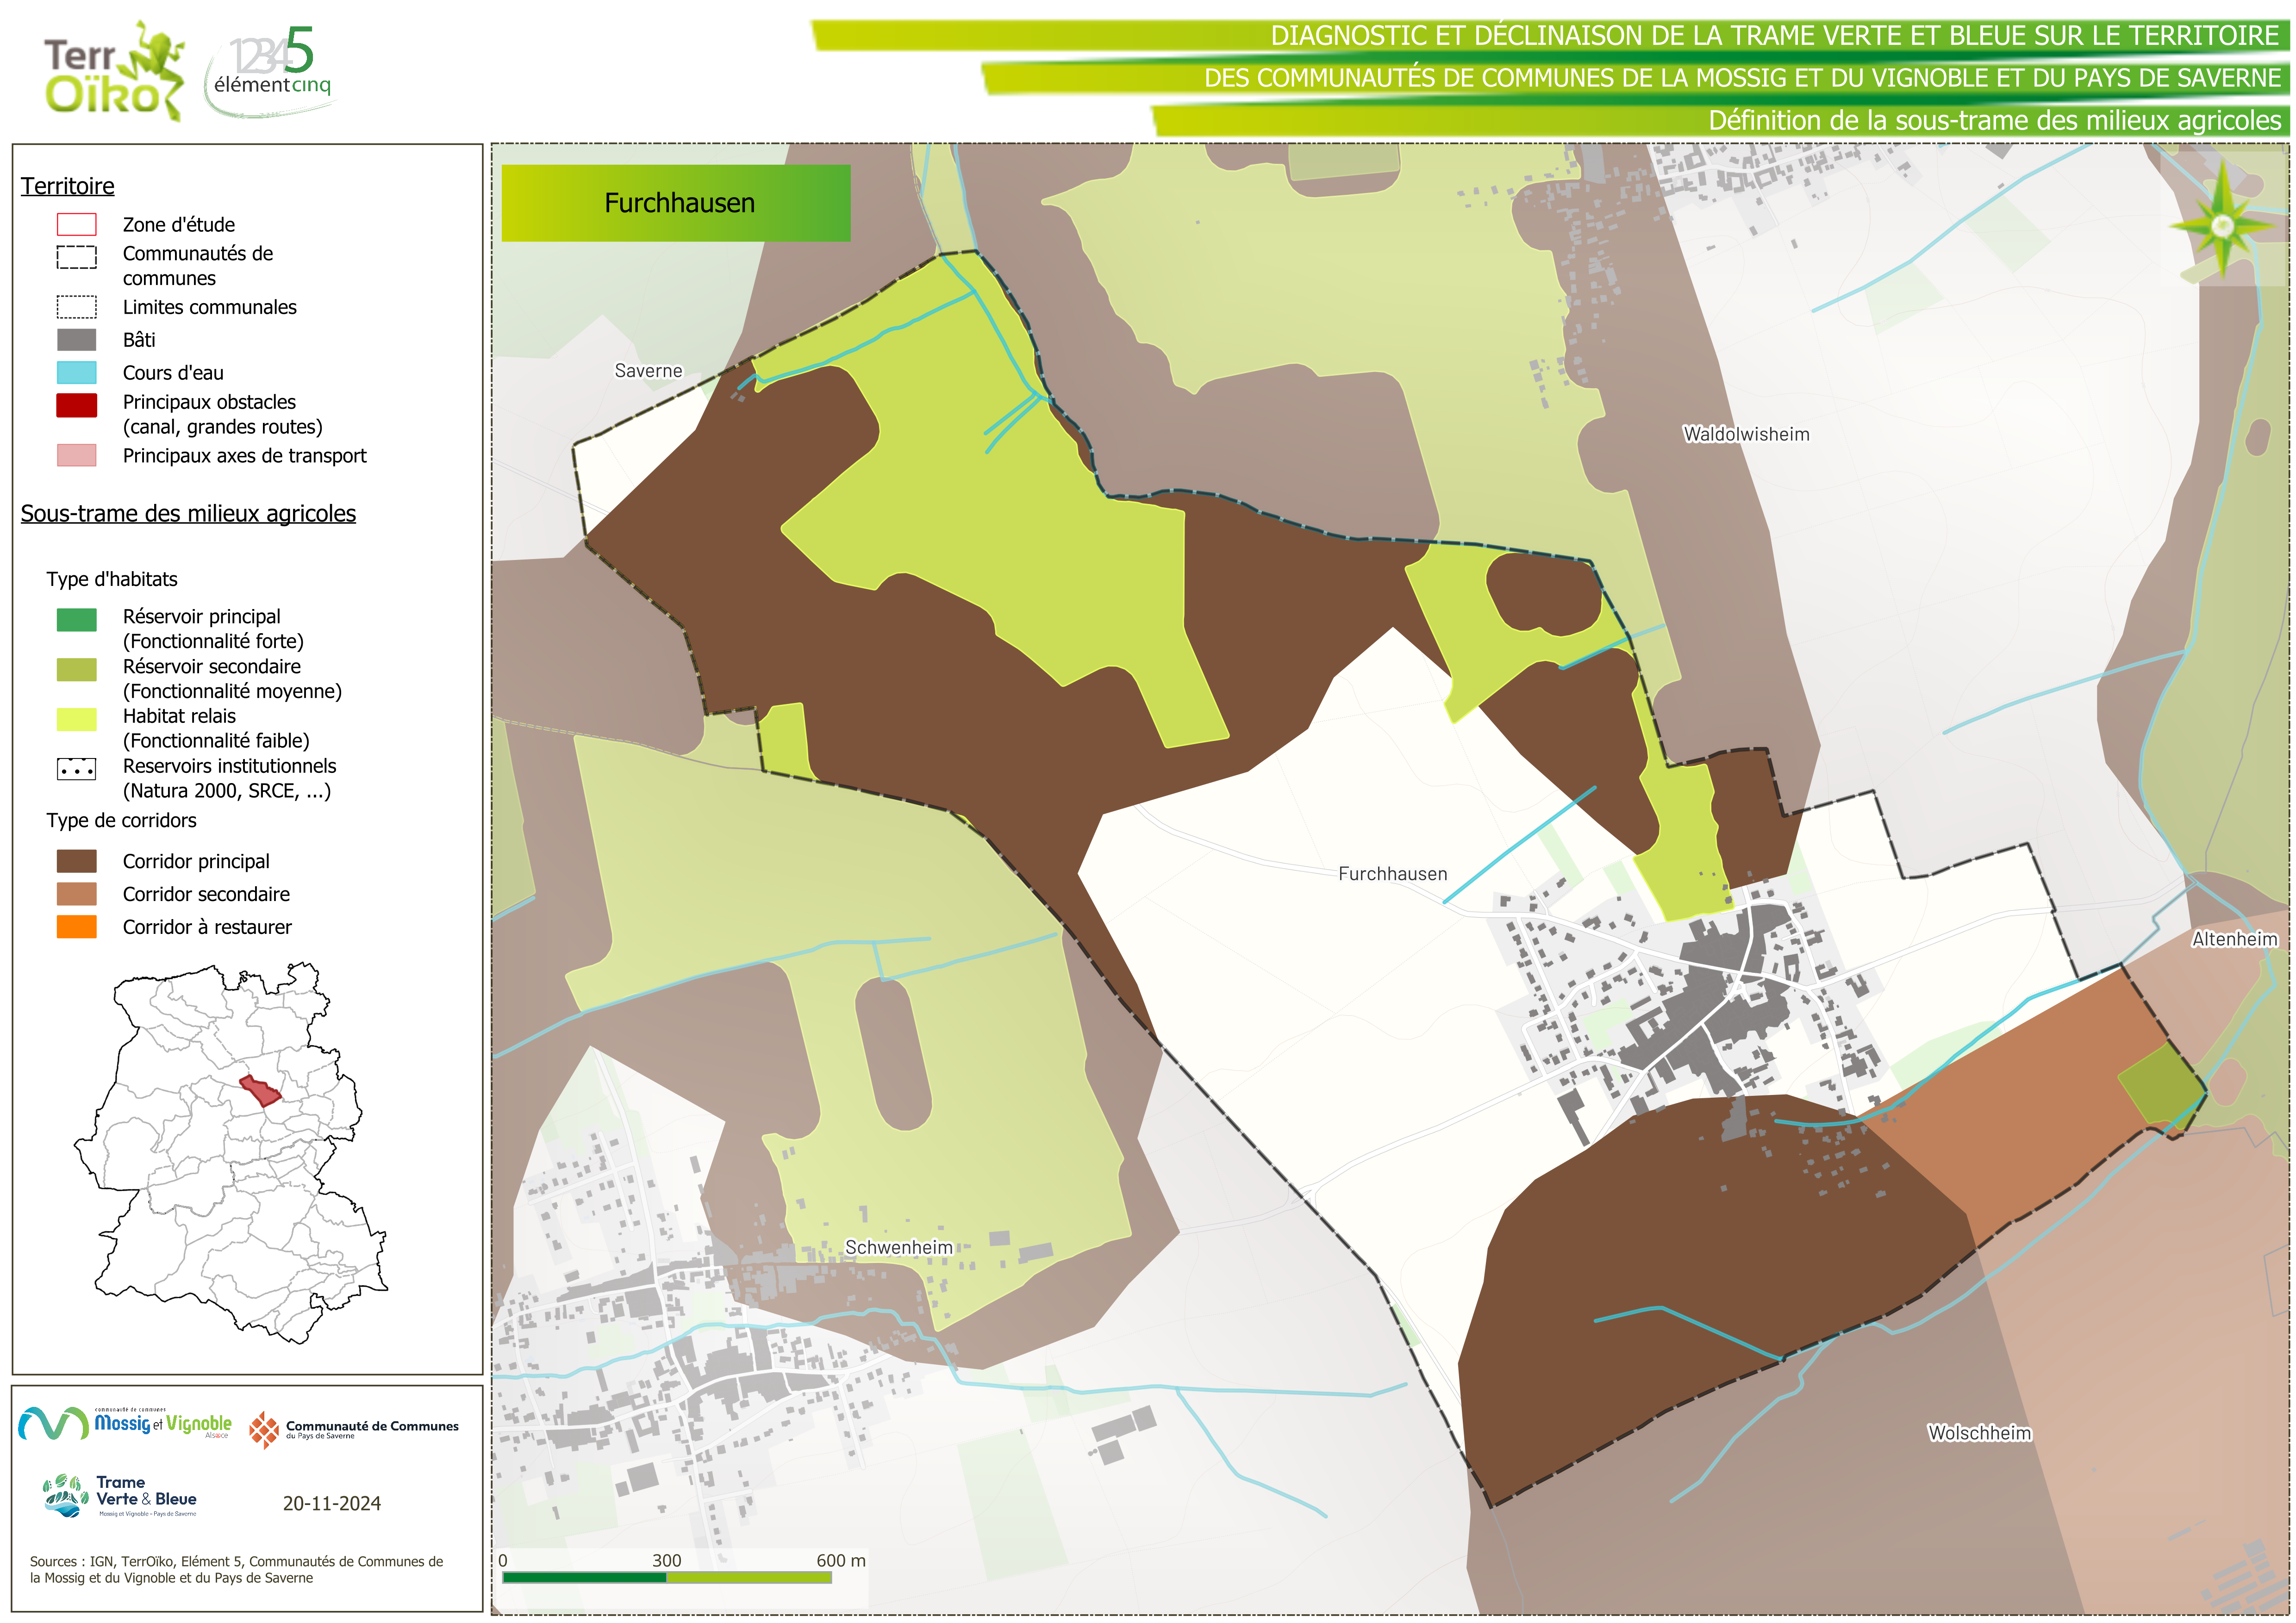The image size is (2296, 1623).
Task: Click the Communauté de Communes Saverne logo
Action: pos(354,1430)
